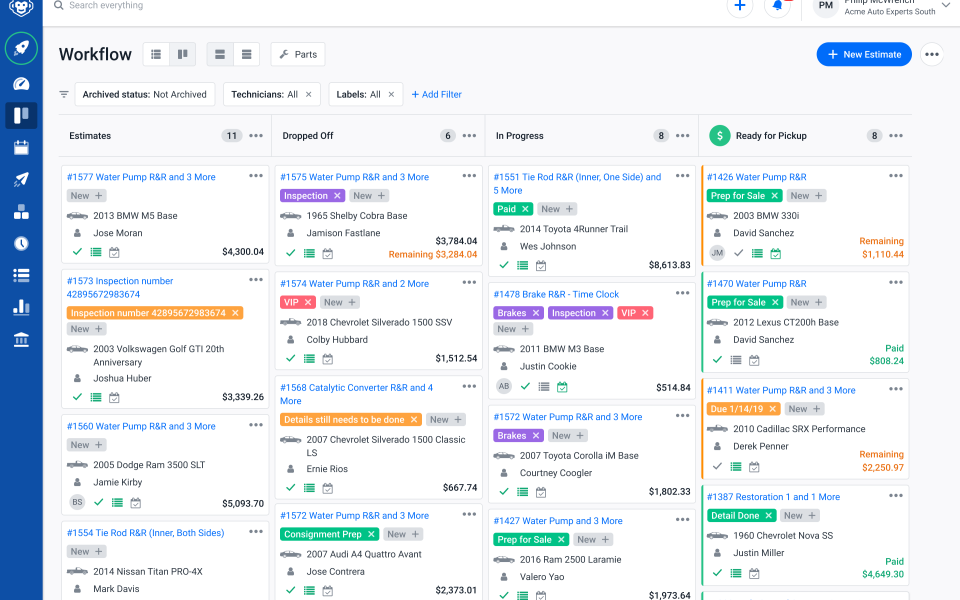
Task: Click the filter lines icon
Action: pyautogui.click(x=64, y=94)
